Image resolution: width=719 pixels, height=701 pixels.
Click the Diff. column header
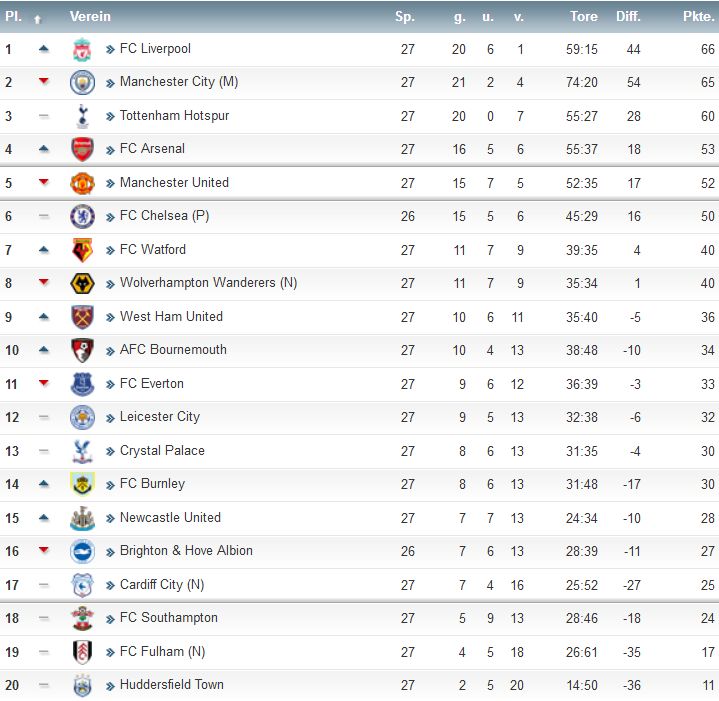(x=628, y=17)
